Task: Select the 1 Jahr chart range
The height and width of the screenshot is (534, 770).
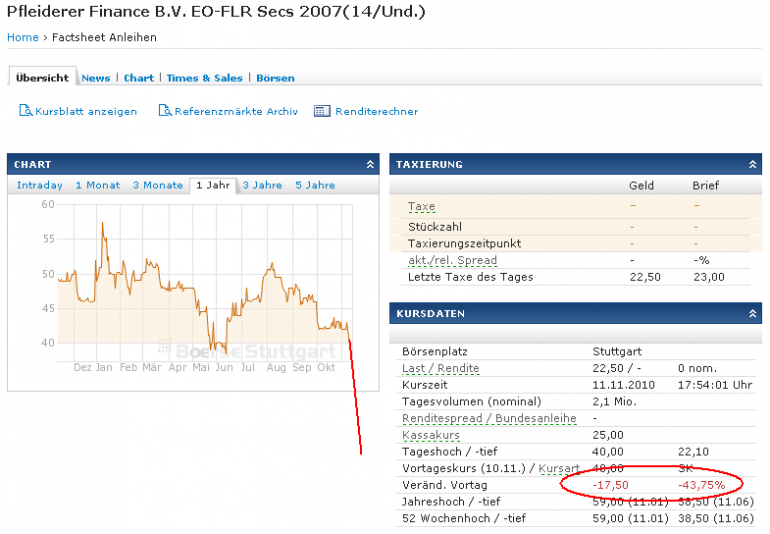Action: click(213, 185)
